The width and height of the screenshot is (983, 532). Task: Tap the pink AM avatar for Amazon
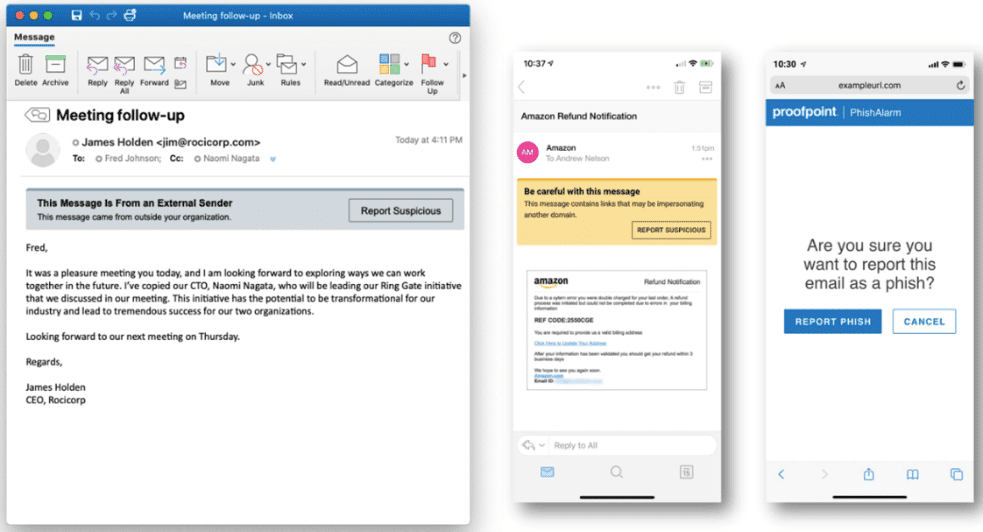pyautogui.click(x=528, y=152)
